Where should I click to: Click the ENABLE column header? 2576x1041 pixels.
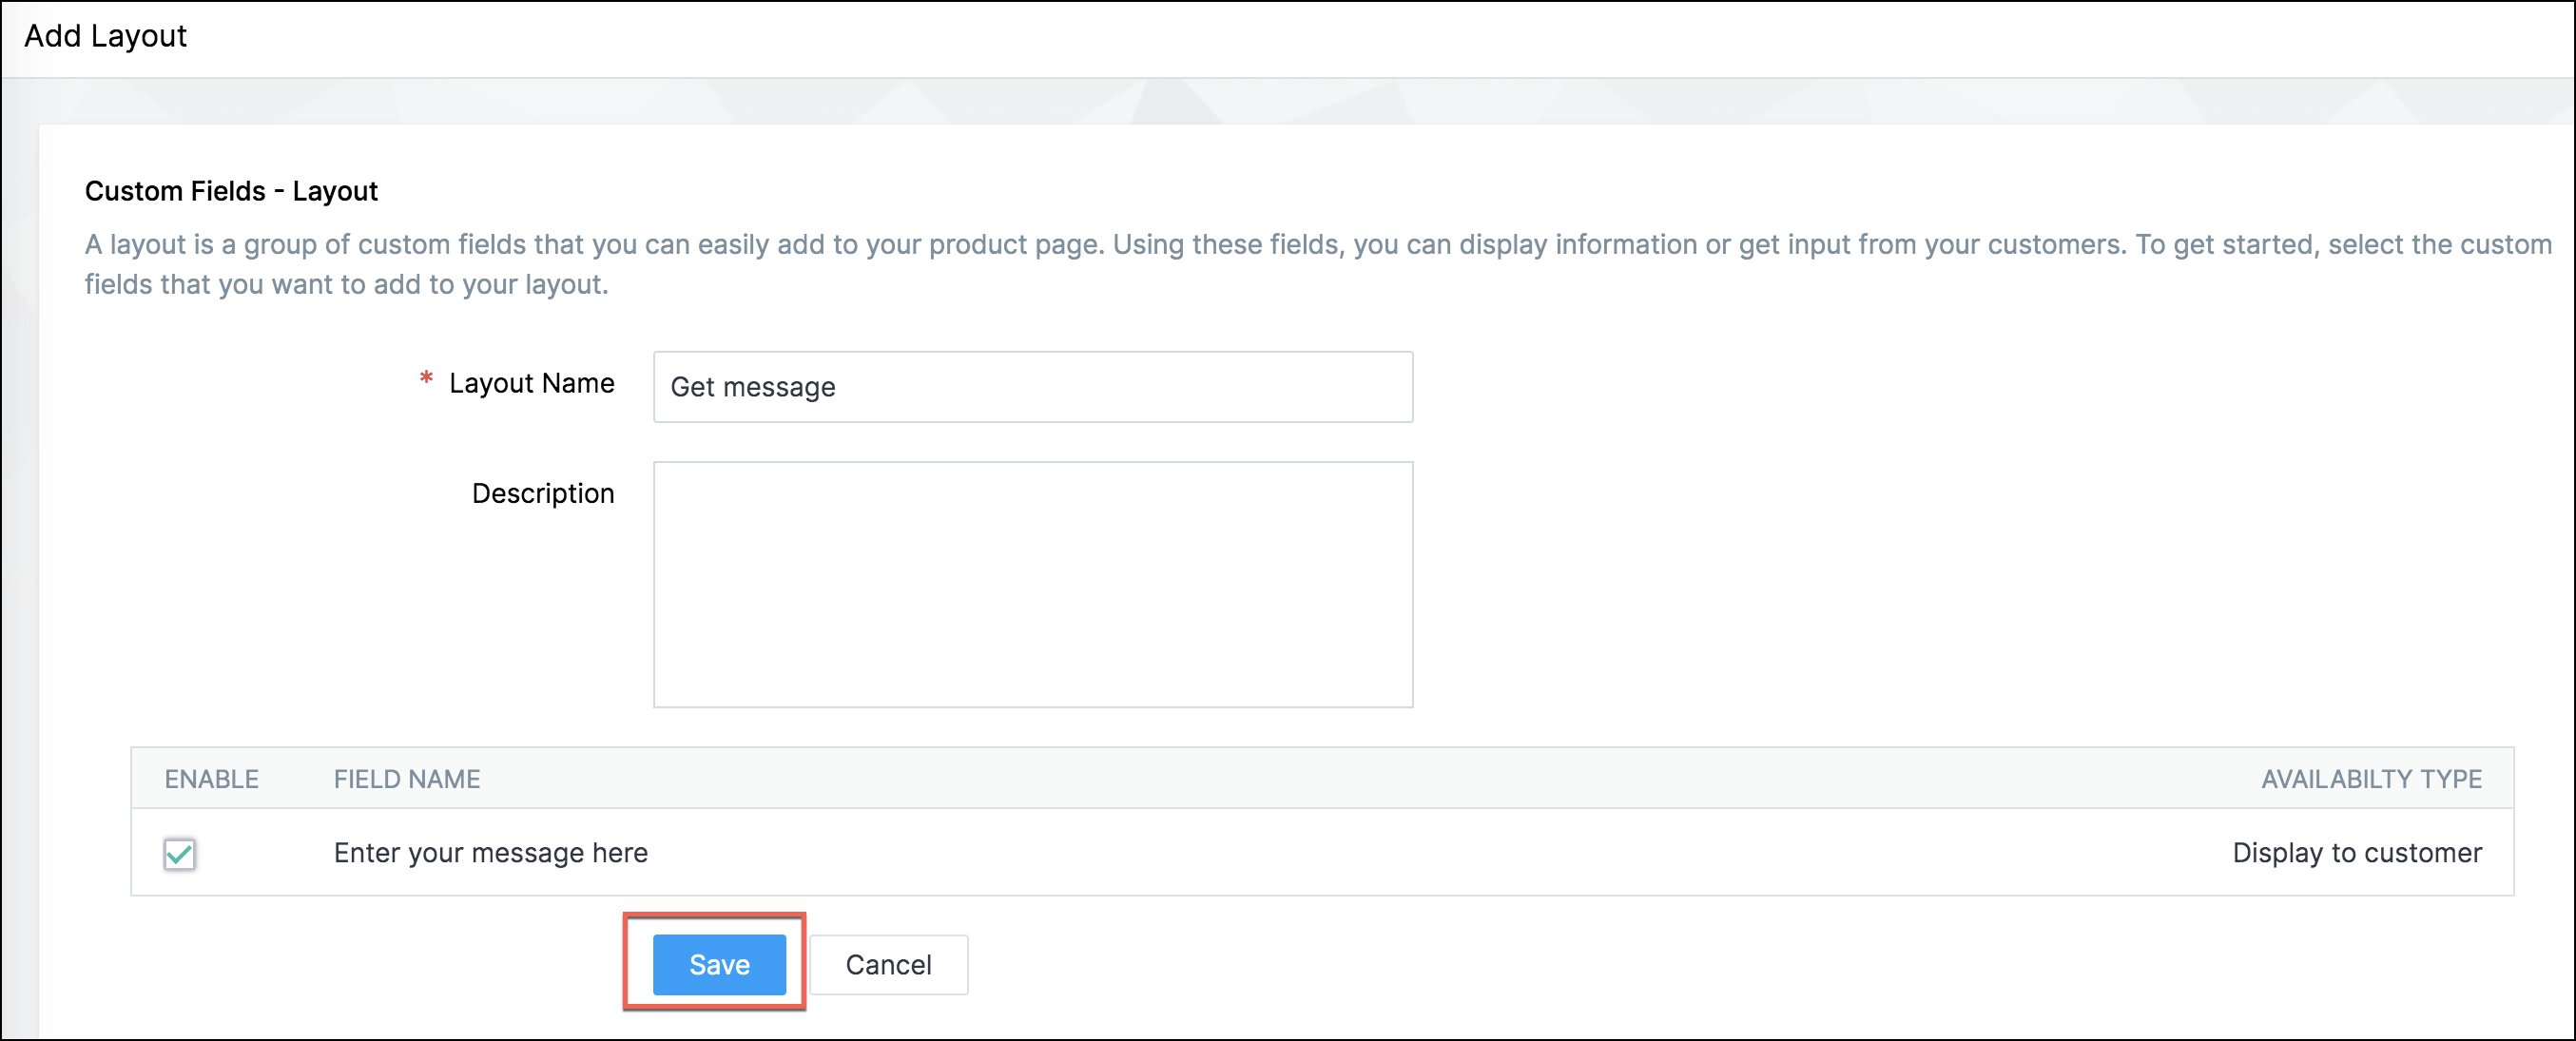211,778
